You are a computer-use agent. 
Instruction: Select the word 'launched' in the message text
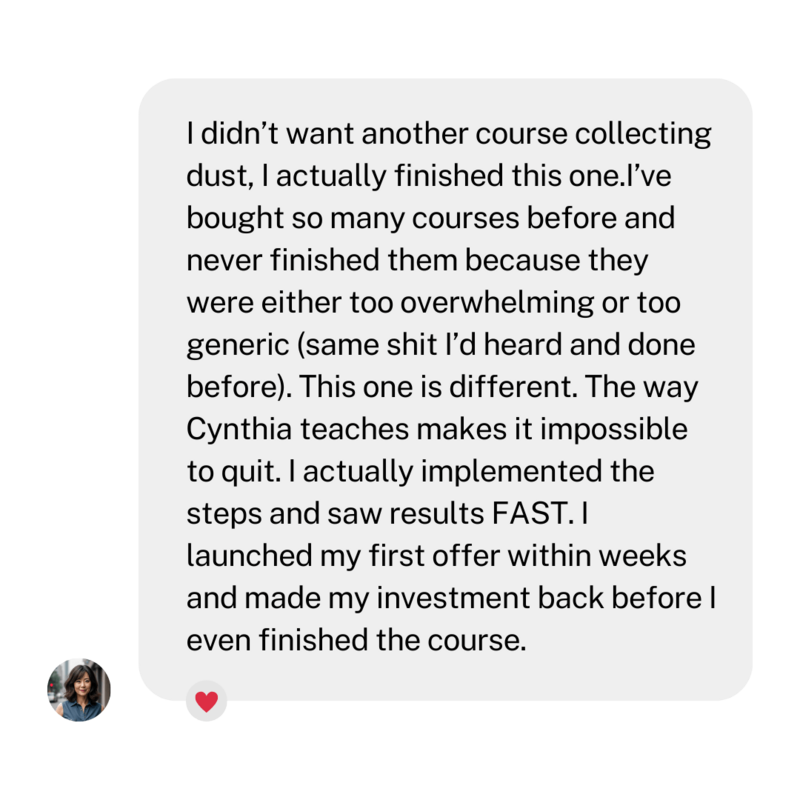249,556
